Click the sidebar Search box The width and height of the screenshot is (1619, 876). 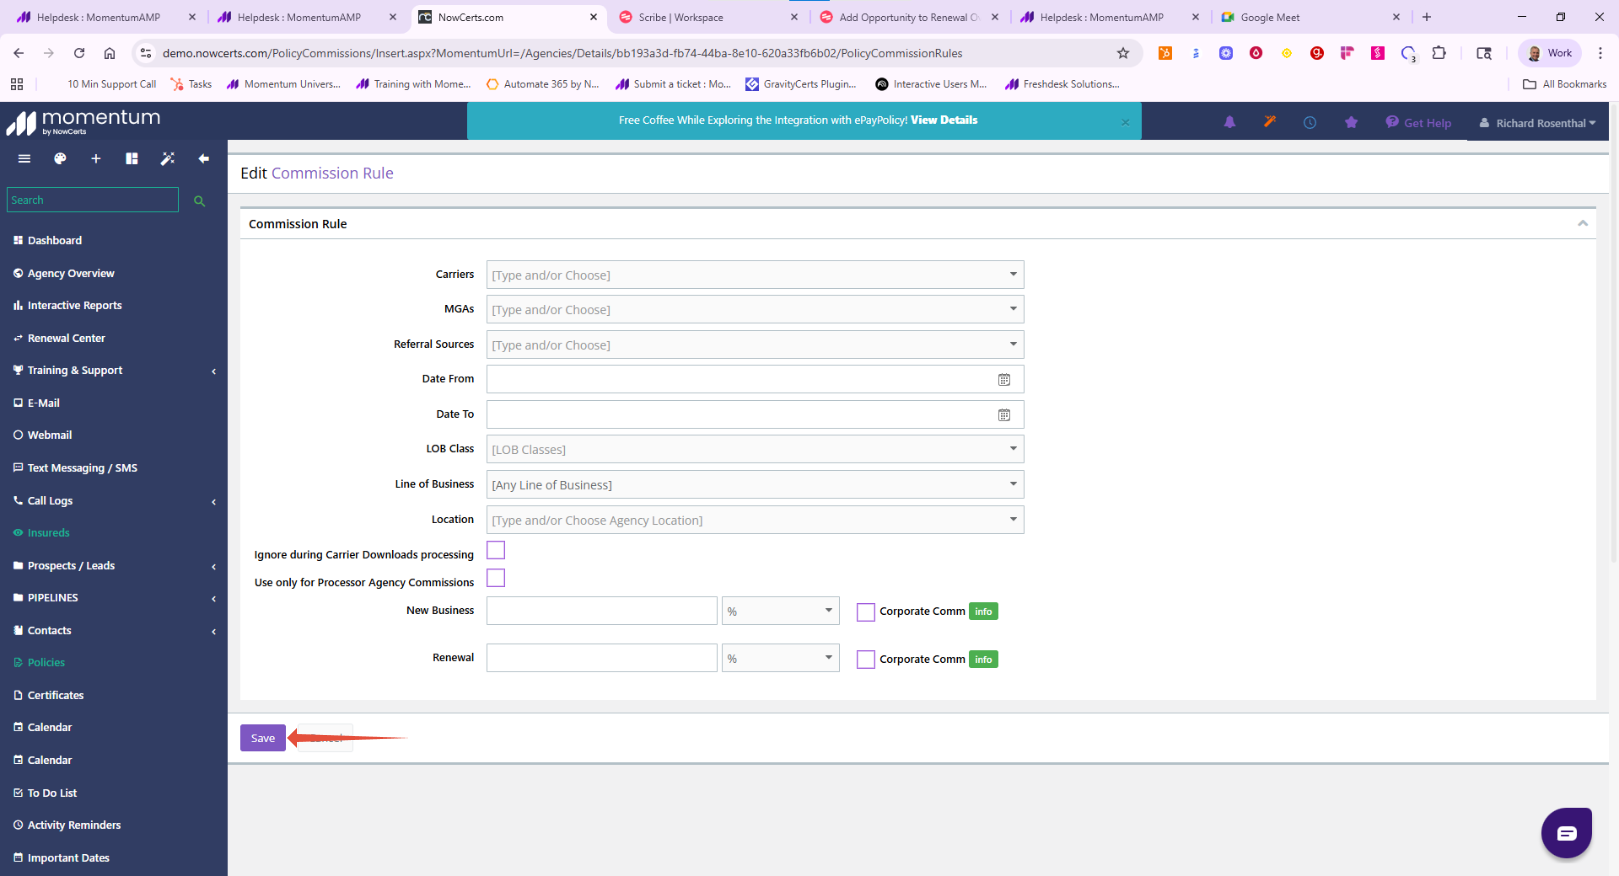[x=93, y=200]
